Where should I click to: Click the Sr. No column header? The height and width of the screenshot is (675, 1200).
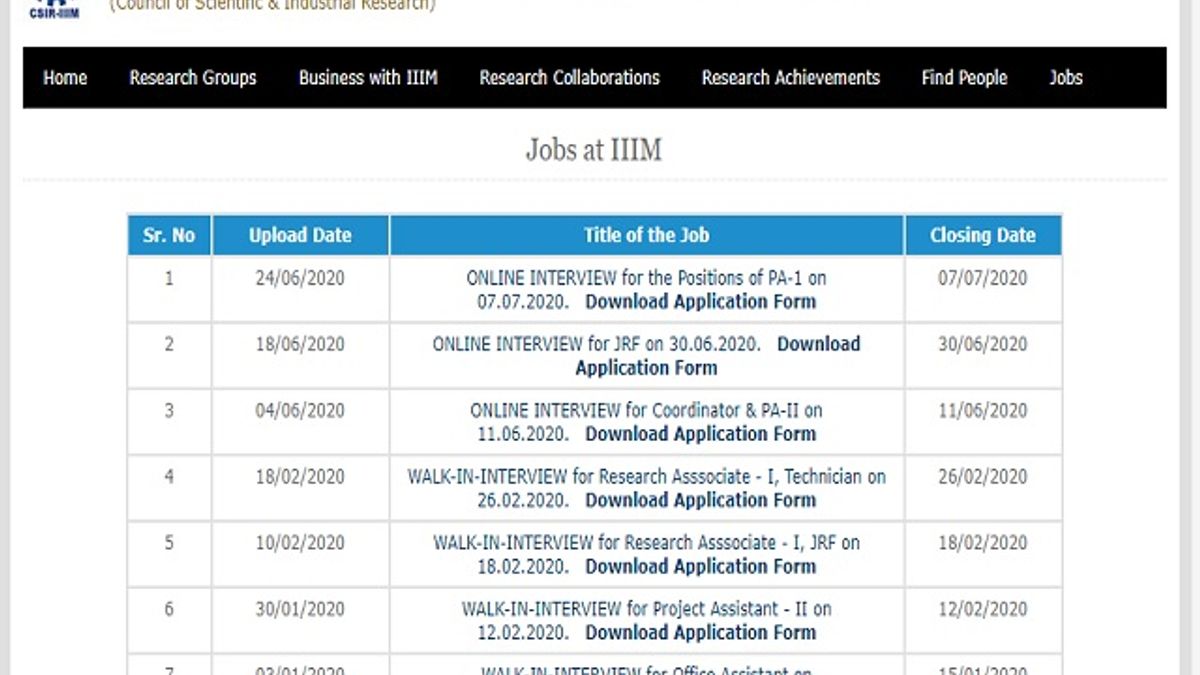[x=168, y=234]
